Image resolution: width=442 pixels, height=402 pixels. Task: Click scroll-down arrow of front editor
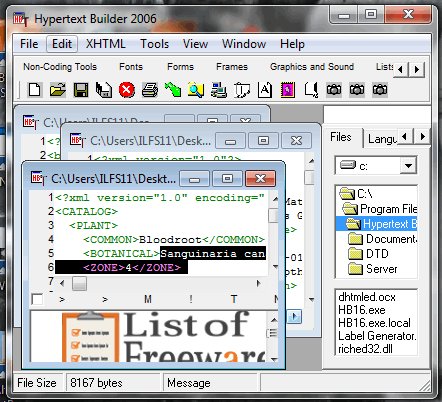tap(275, 267)
